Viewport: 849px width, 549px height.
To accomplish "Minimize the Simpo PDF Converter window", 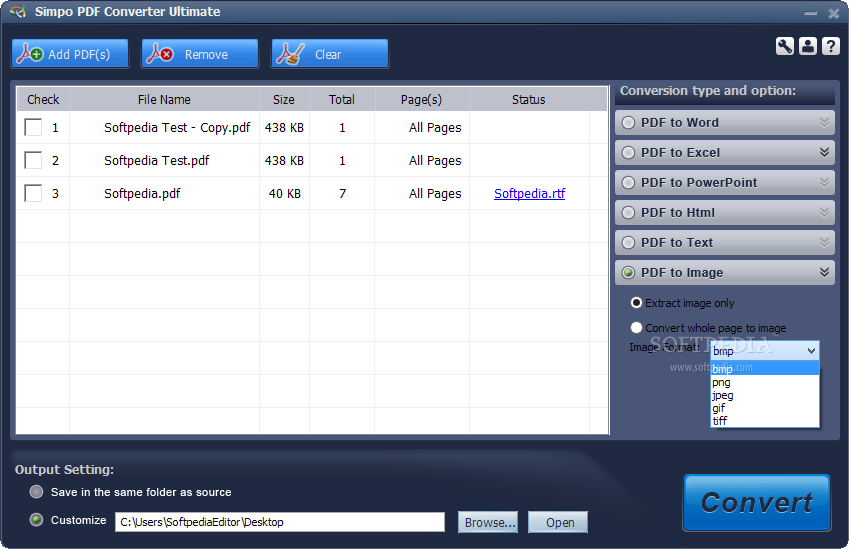I will coord(811,13).
